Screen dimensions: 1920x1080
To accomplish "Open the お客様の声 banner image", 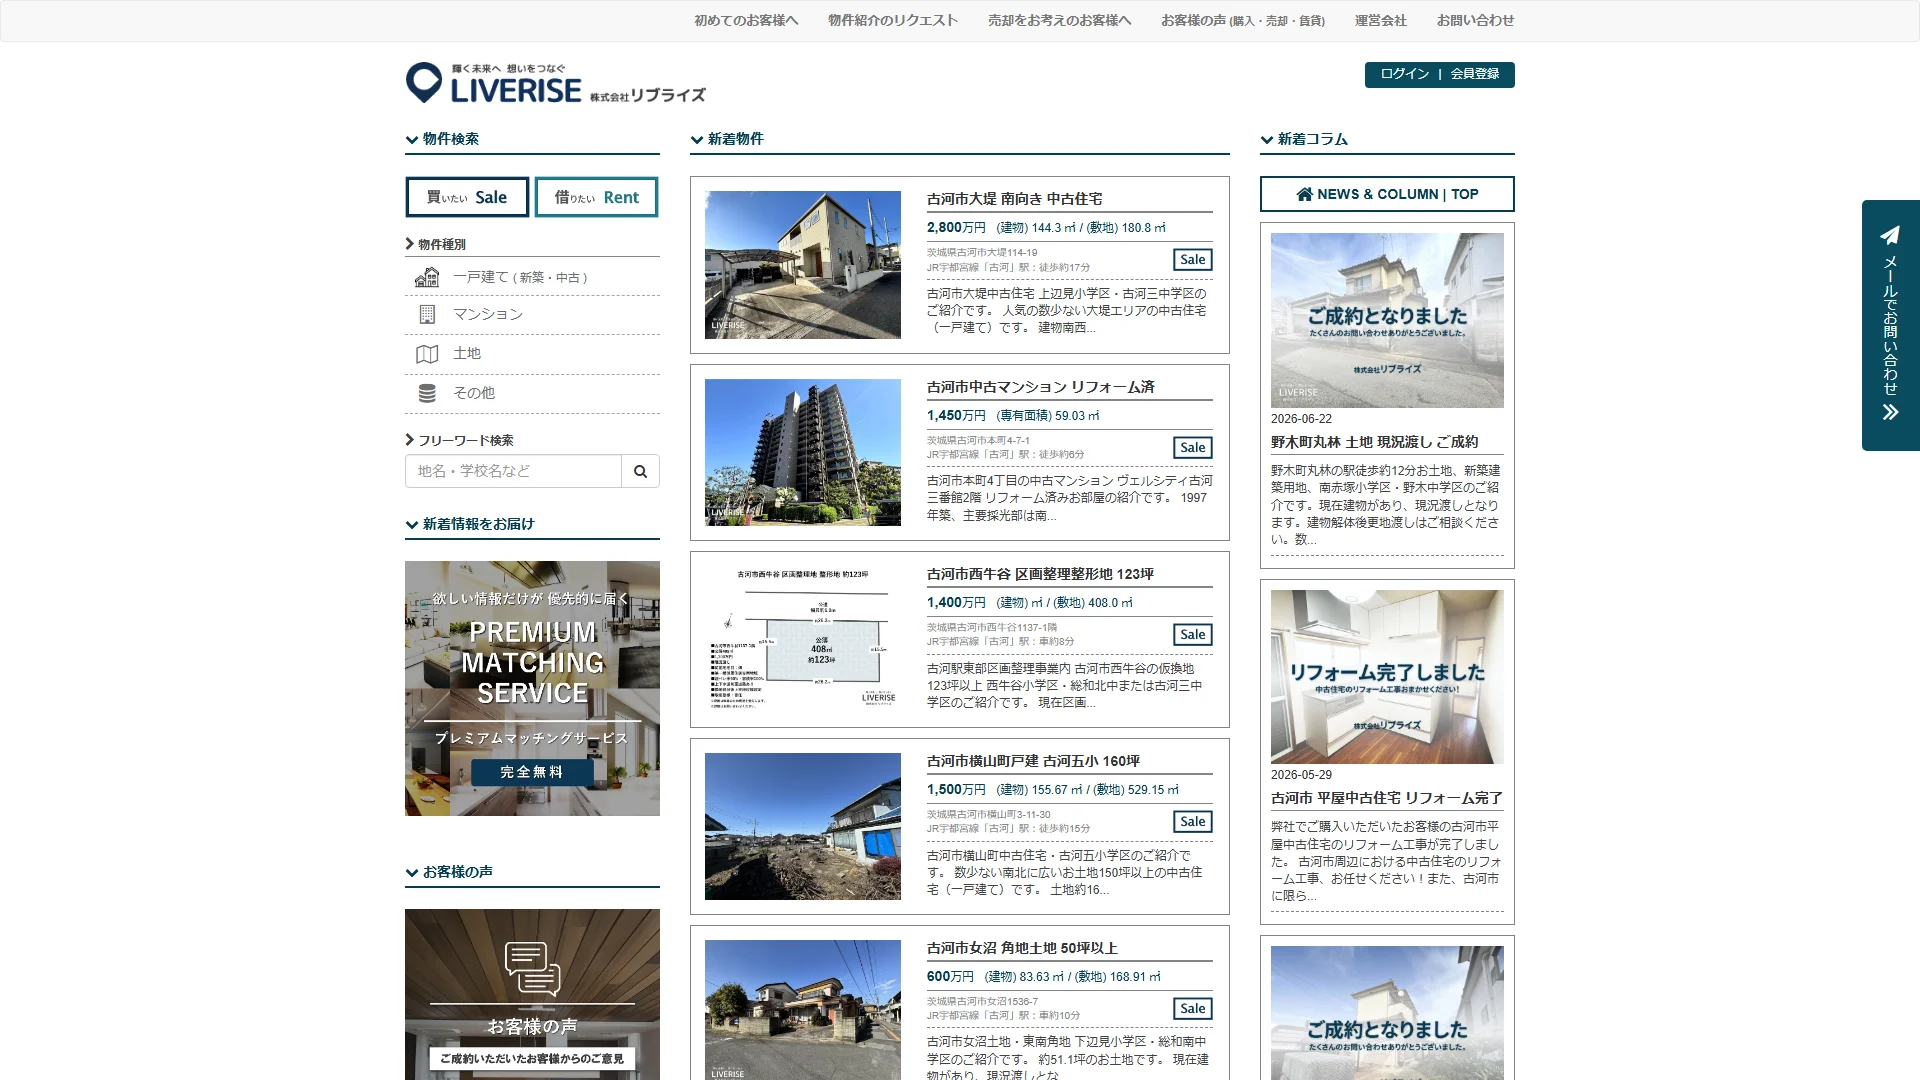I will (x=532, y=994).
